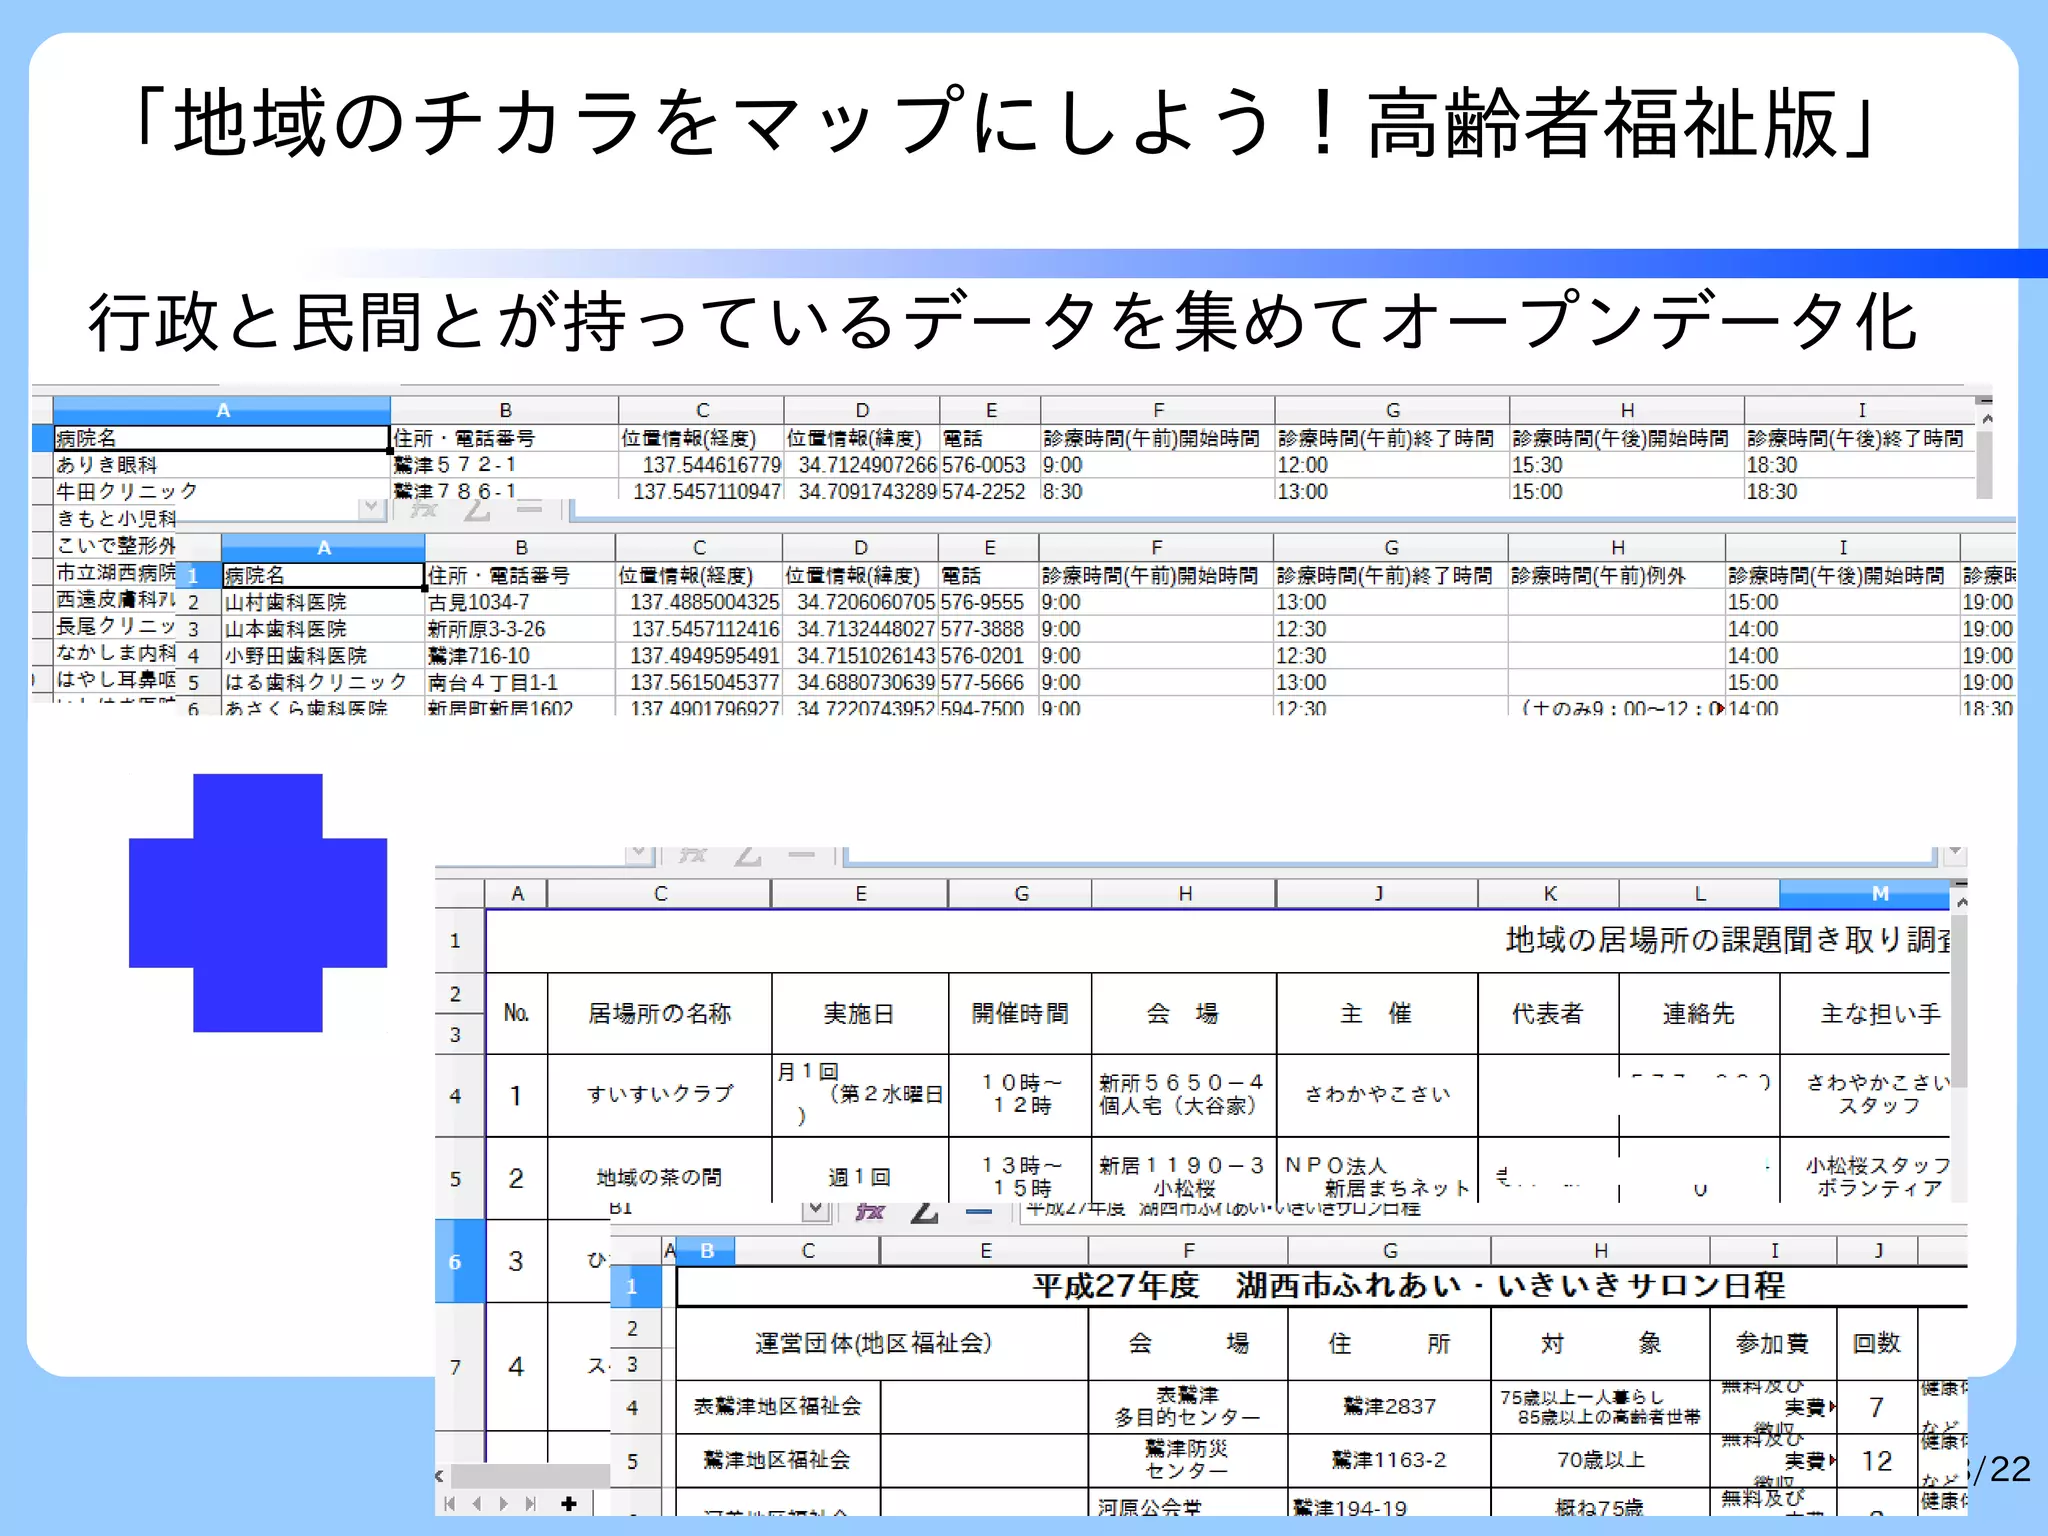Click formula input line above survey sheet
Viewport: 2048px width, 1536px height.
click(x=1390, y=856)
